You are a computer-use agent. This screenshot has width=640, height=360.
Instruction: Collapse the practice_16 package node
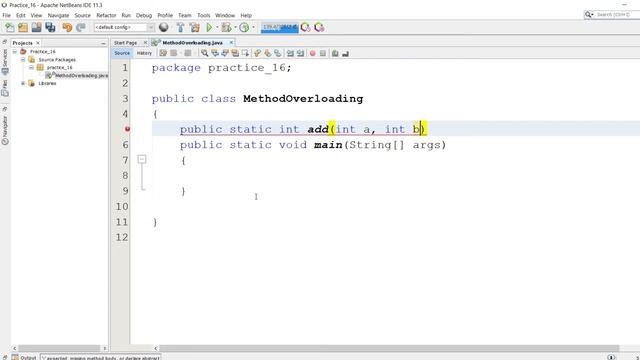(x=31, y=67)
